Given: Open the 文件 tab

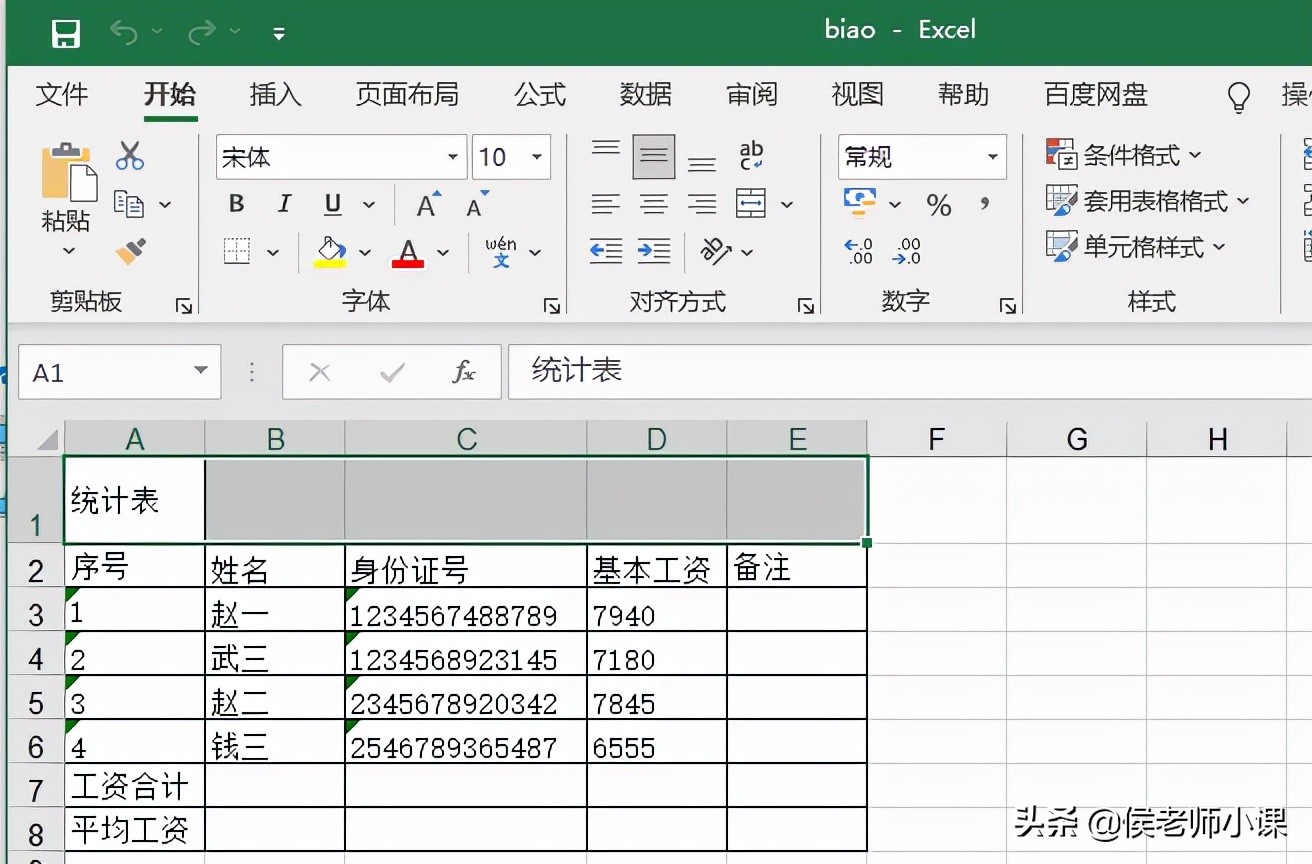Looking at the screenshot, I should tap(62, 95).
